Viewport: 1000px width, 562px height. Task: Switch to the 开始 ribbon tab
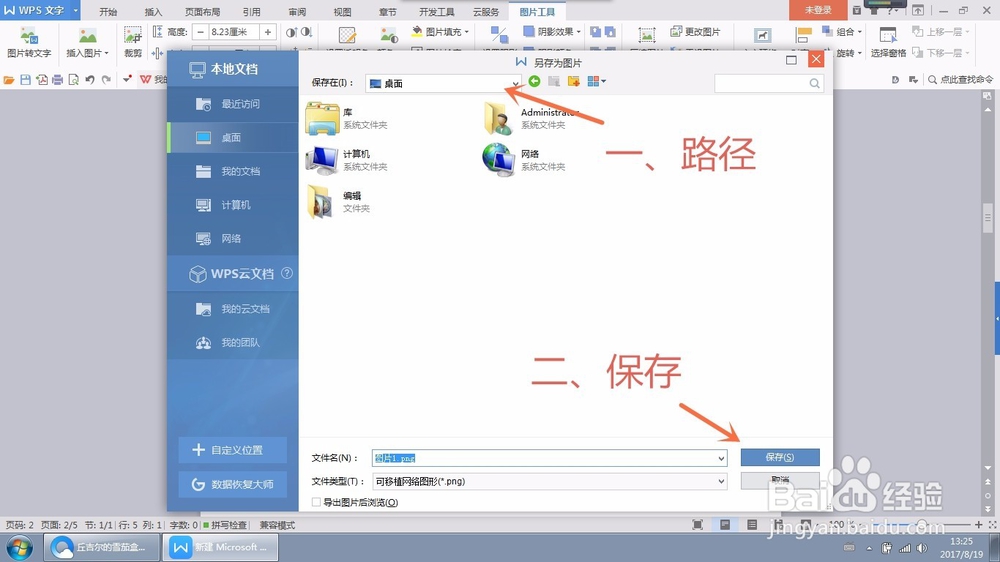click(x=108, y=11)
